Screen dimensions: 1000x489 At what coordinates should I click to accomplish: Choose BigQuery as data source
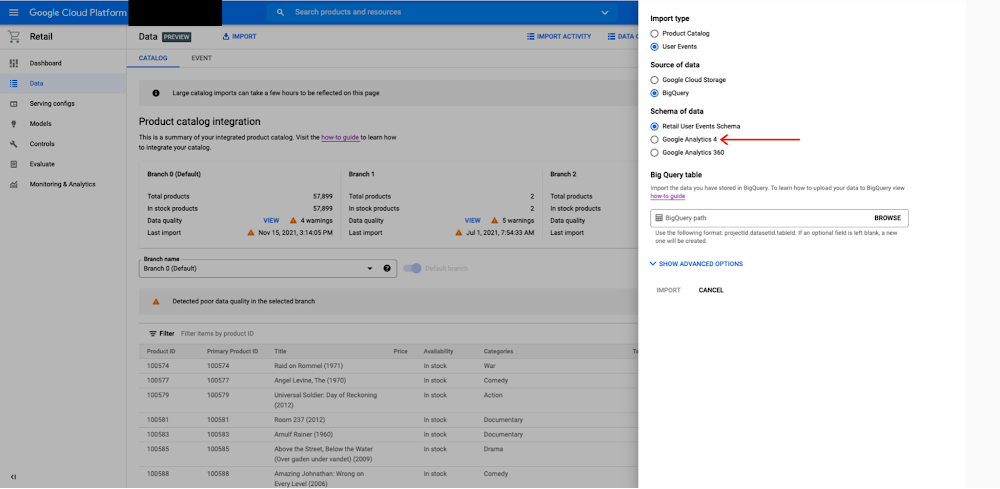tap(654, 93)
